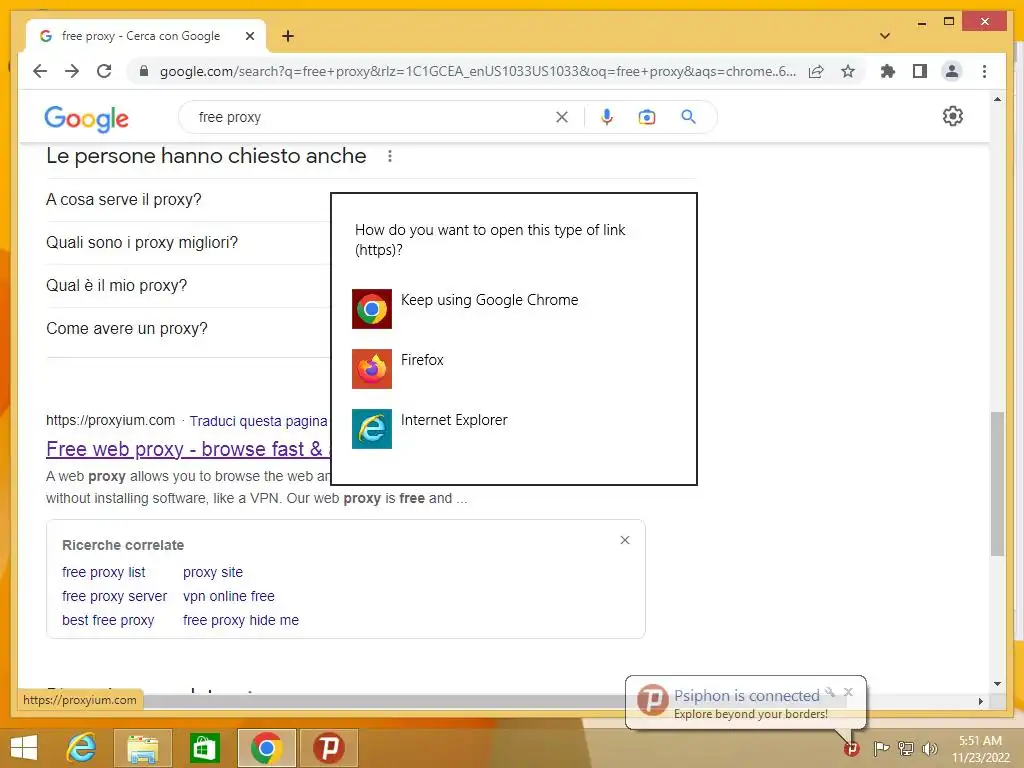Click the 'Psiphon is connected' balloon text

pyautogui.click(x=746, y=696)
